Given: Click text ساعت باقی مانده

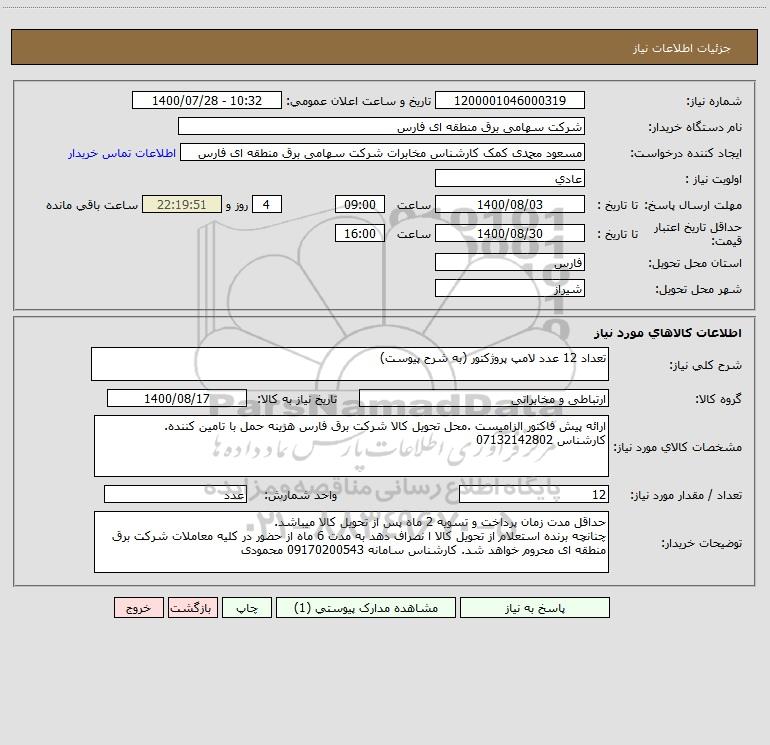Looking at the screenshot, I should [92, 205].
